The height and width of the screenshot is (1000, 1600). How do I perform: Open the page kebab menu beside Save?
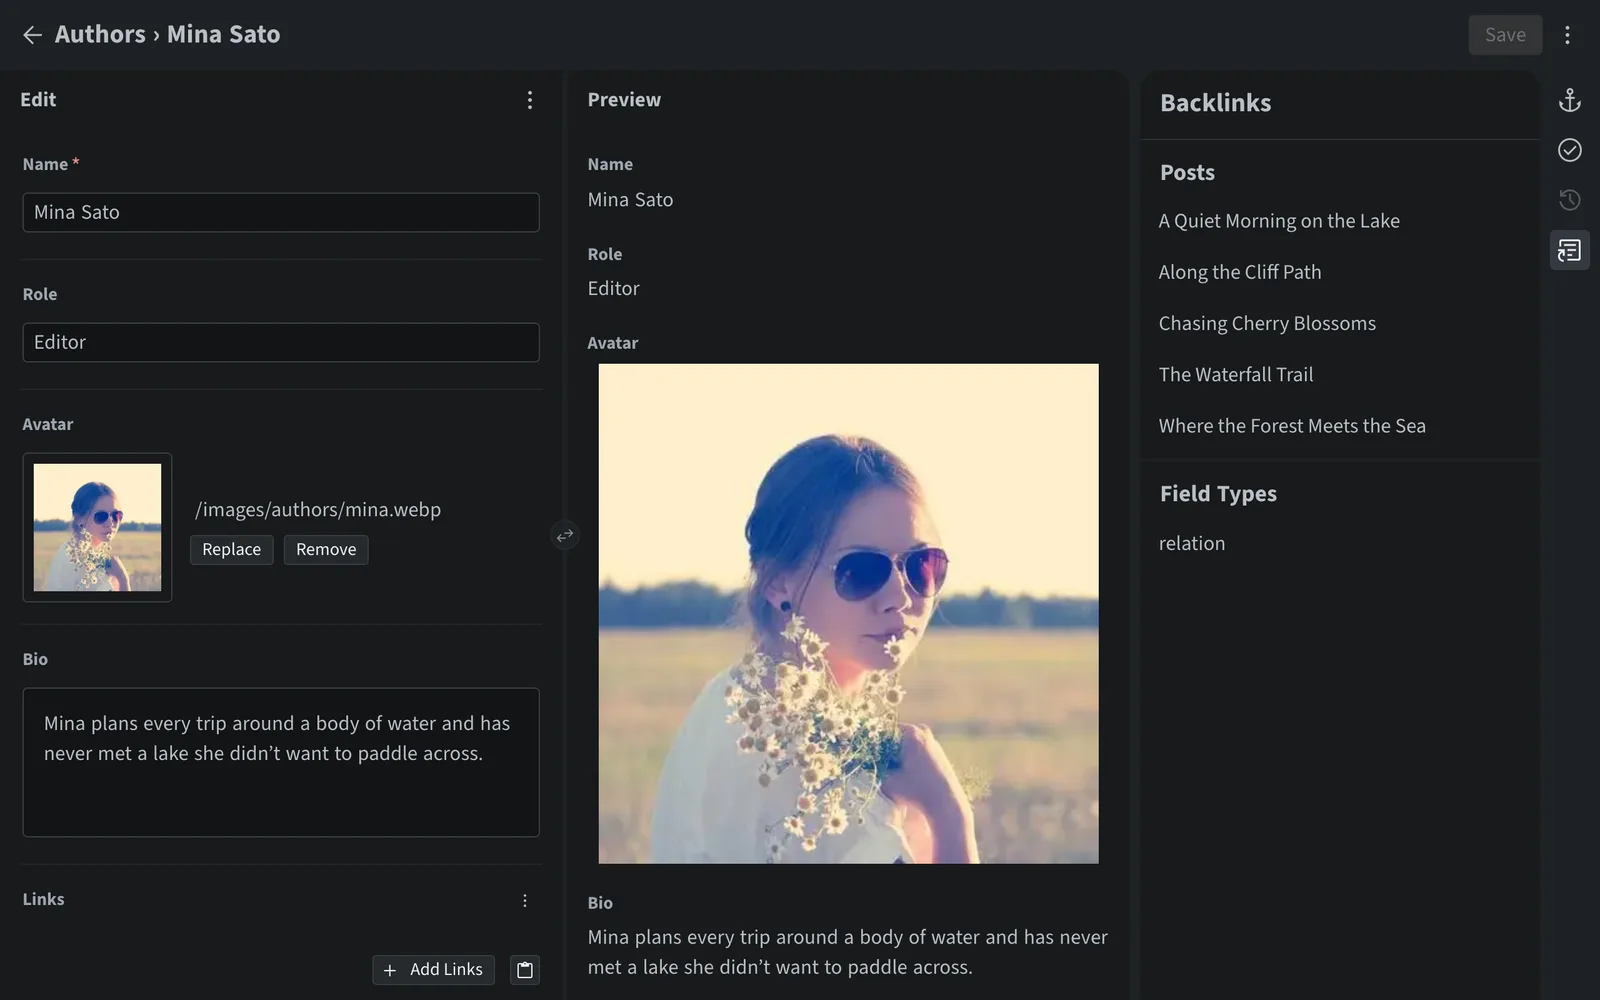pos(1567,35)
